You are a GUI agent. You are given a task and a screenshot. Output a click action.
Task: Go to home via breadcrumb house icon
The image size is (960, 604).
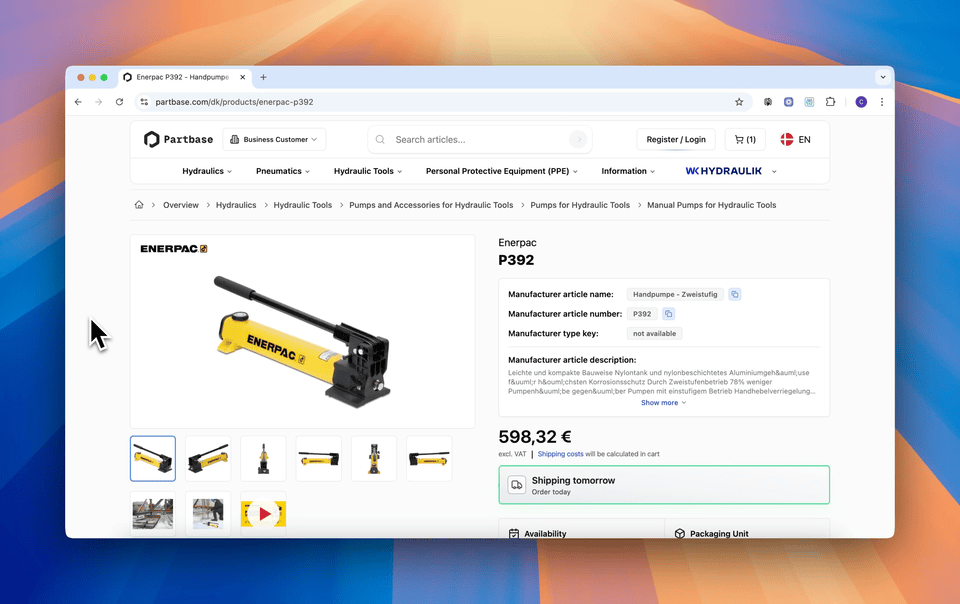point(139,205)
